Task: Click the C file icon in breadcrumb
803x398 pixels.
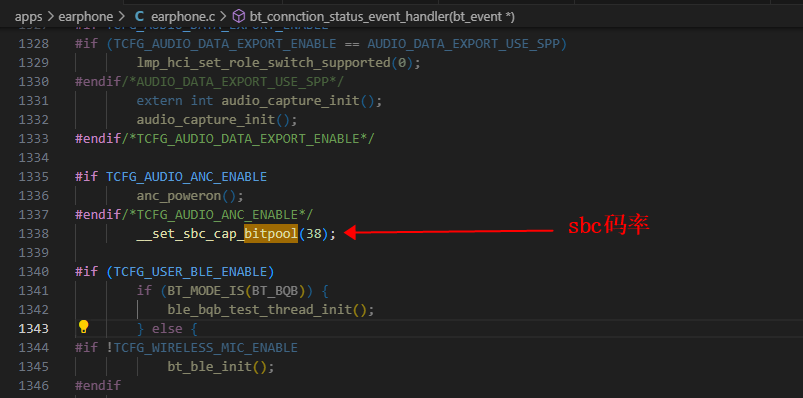Action: click(x=139, y=16)
